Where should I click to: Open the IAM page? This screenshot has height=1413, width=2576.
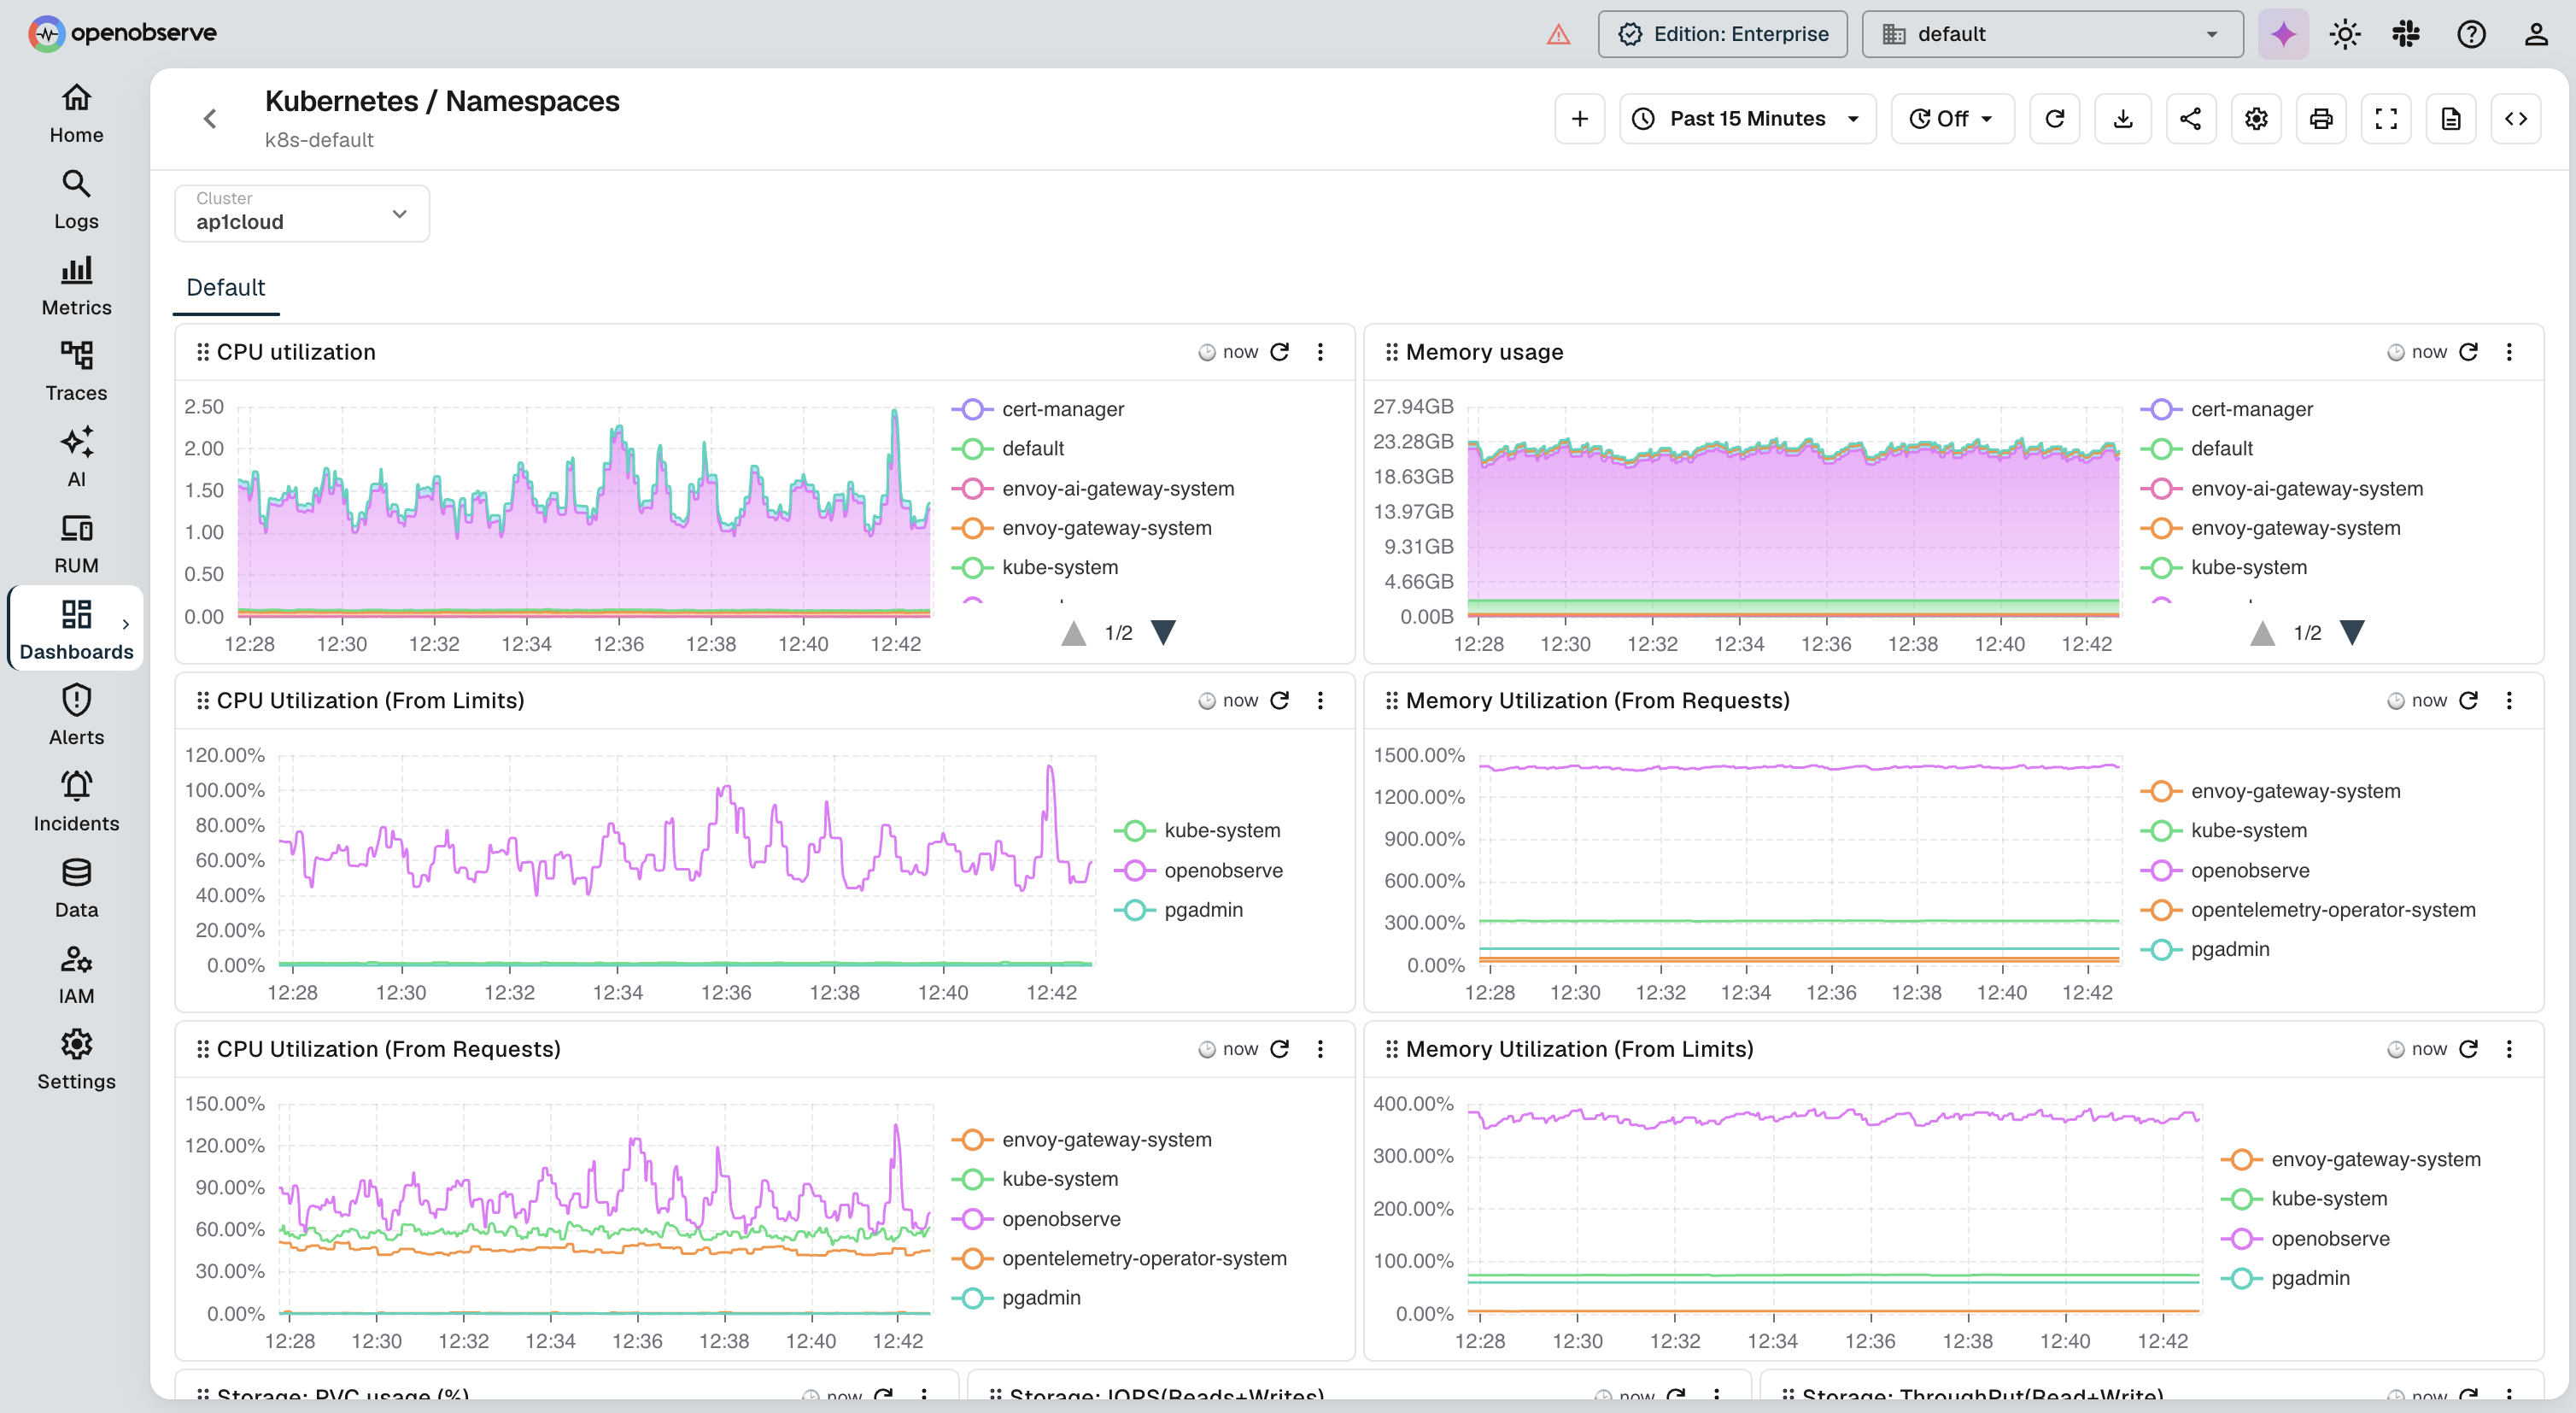click(x=76, y=974)
